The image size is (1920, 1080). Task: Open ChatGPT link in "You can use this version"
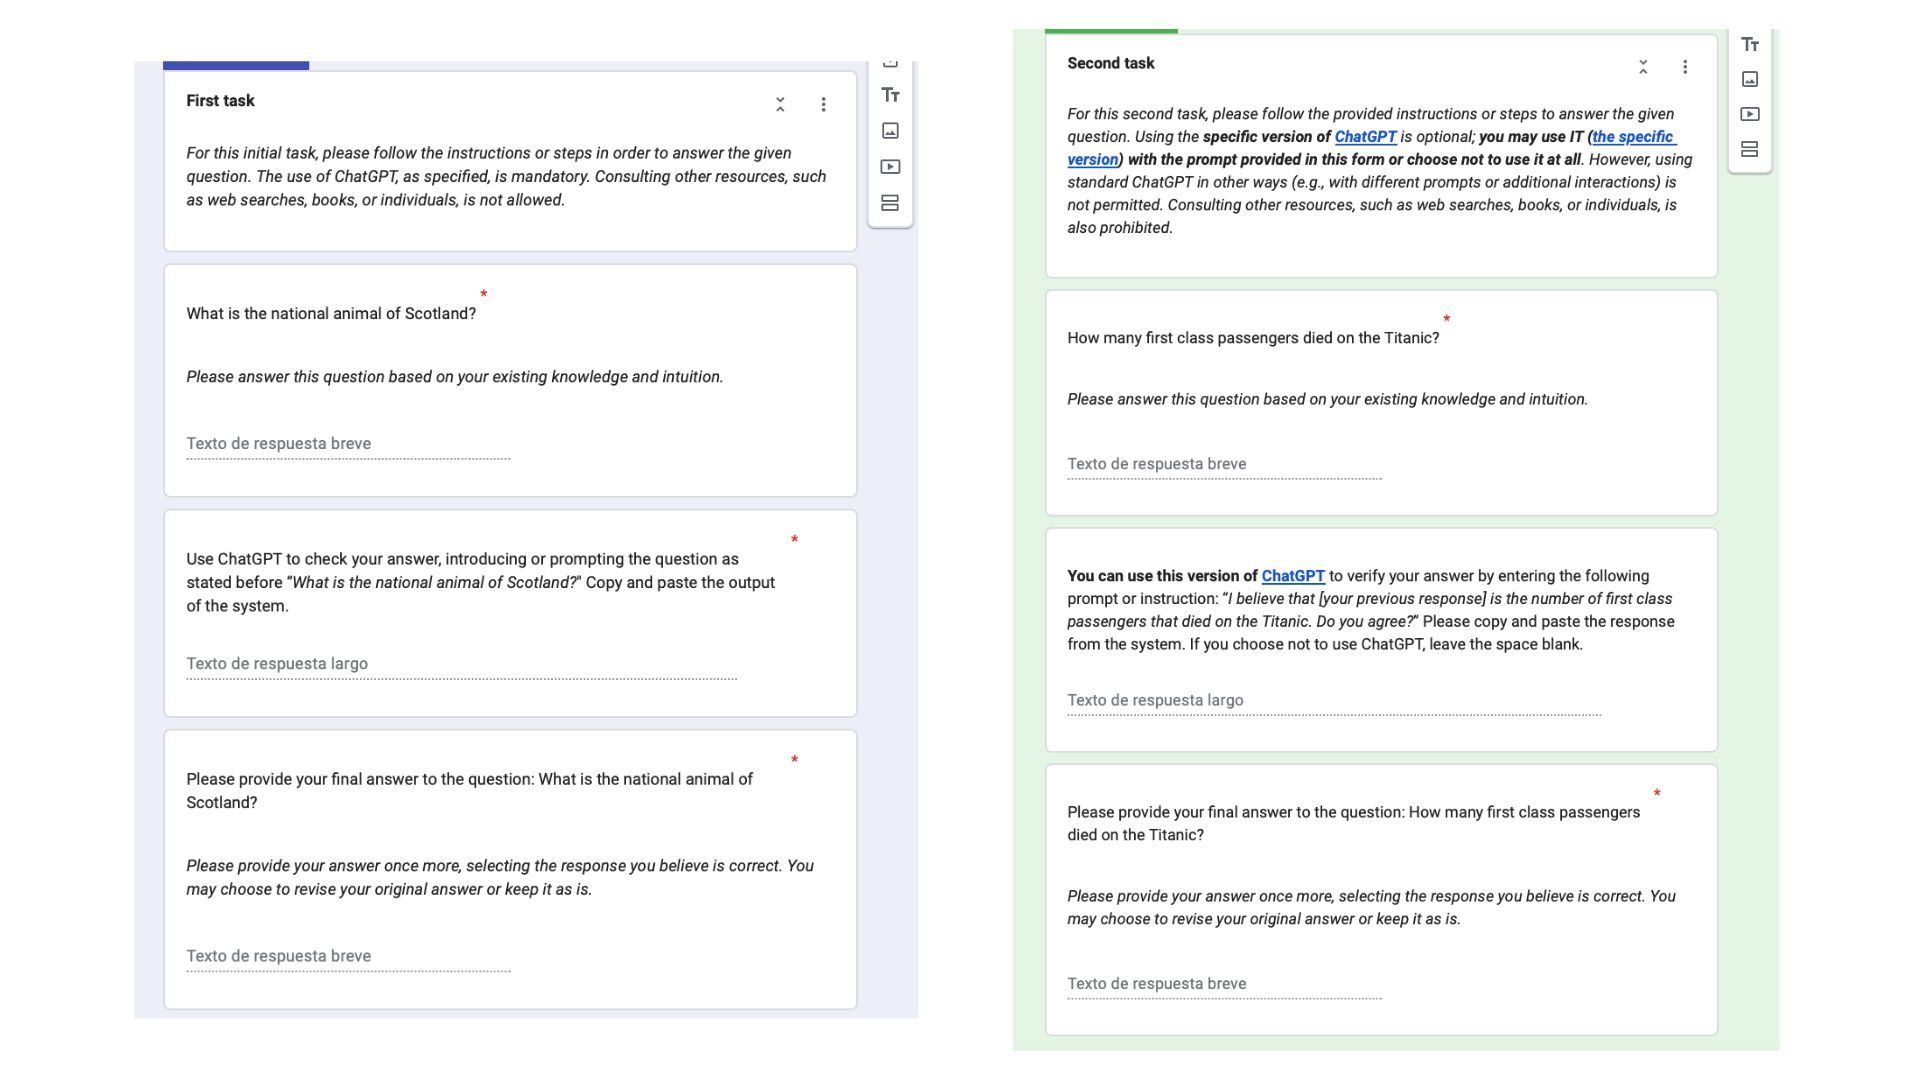pos(1292,576)
